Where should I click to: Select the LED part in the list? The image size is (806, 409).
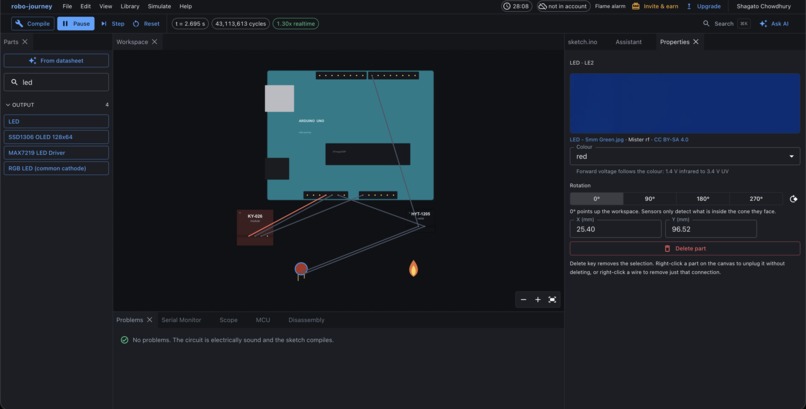pyautogui.click(x=56, y=122)
